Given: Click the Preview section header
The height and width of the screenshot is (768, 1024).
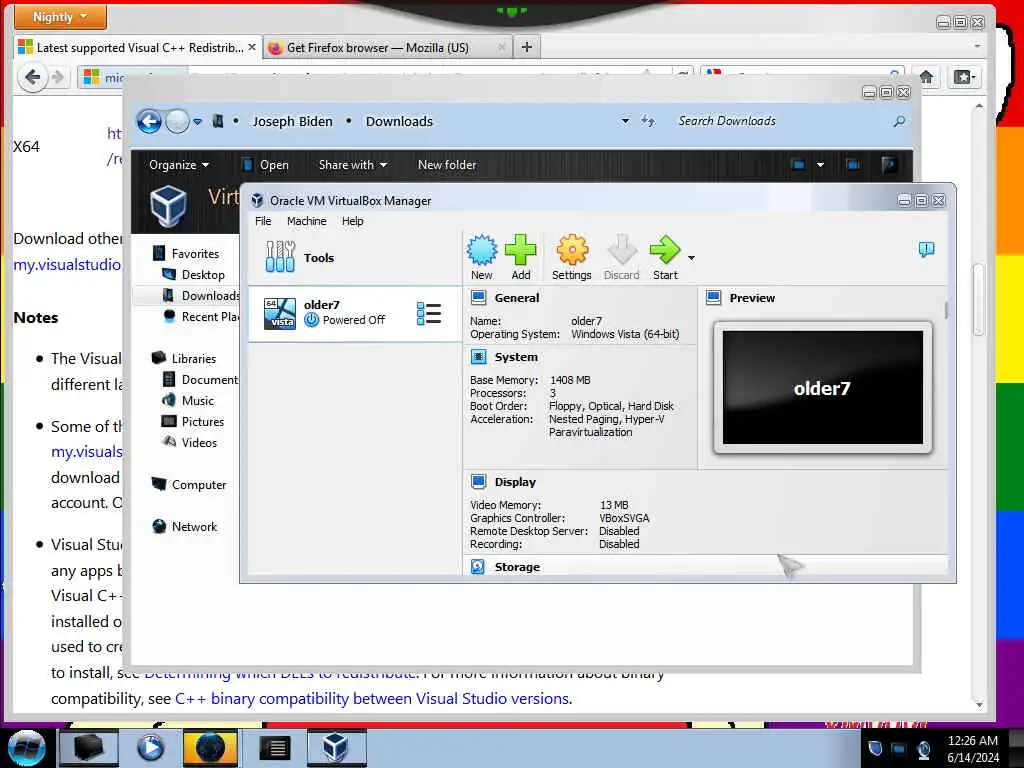Looking at the screenshot, I should pyautogui.click(x=752, y=298).
